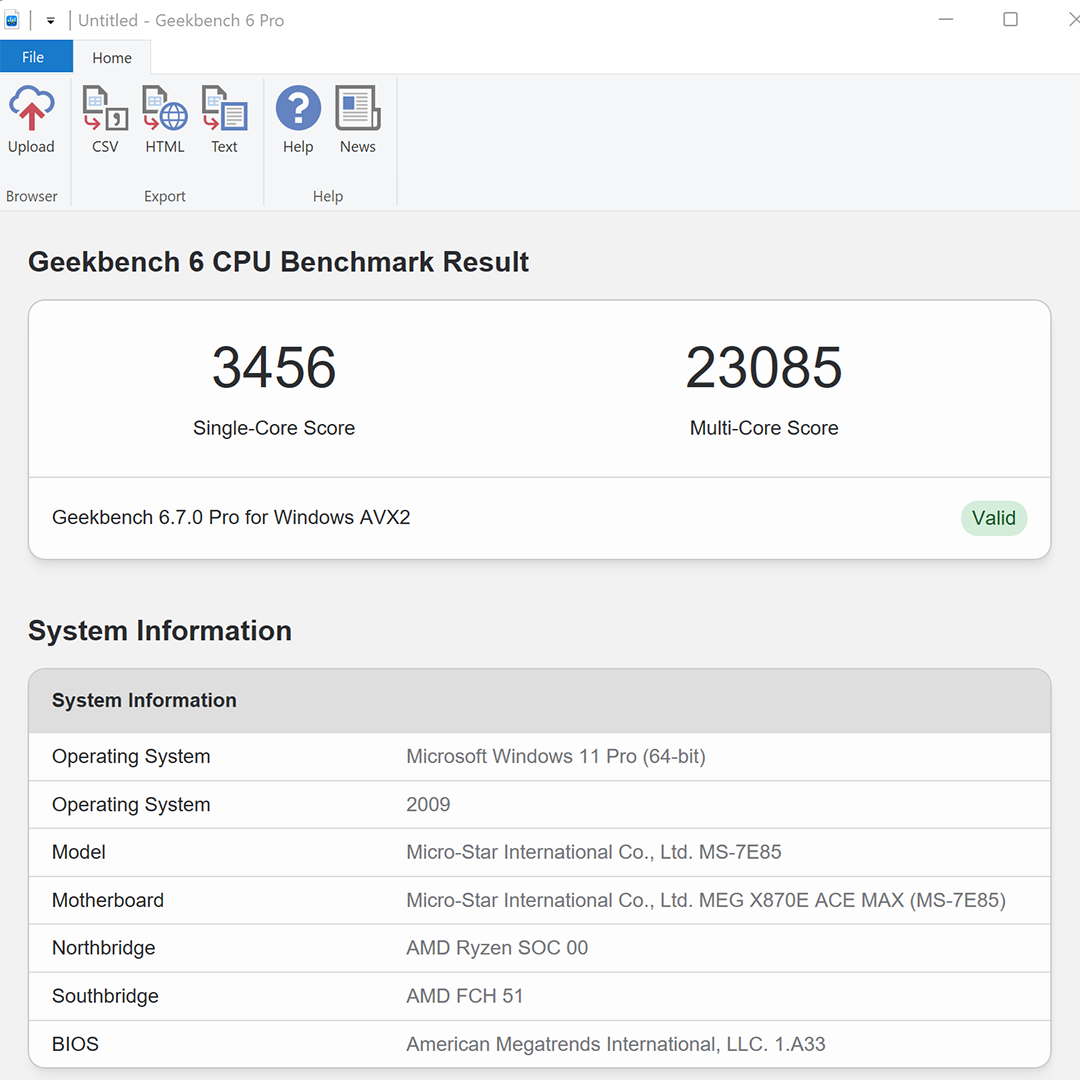Switch to the Home ribbon tab
Image resolution: width=1080 pixels, height=1080 pixels.
pos(111,57)
